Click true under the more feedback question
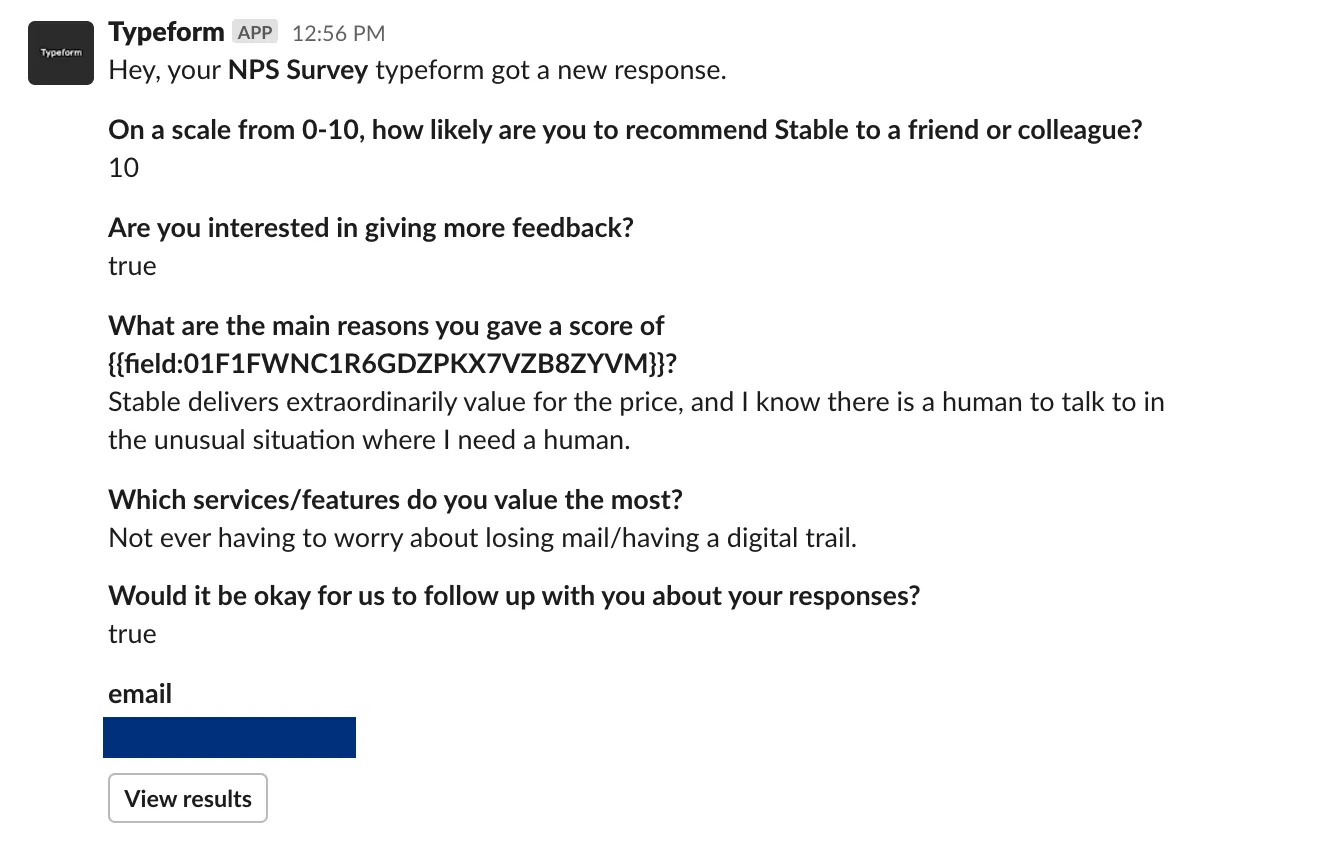Image resolution: width=1334 pixels, height=859 pixels. (132, 266)
